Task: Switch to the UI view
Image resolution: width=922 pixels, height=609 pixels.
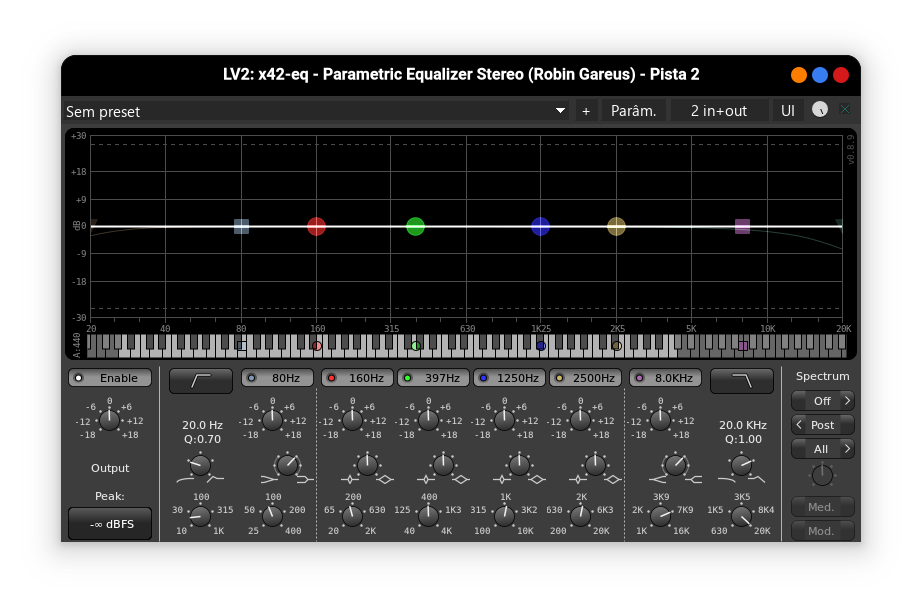Action: tap(787, 110)
